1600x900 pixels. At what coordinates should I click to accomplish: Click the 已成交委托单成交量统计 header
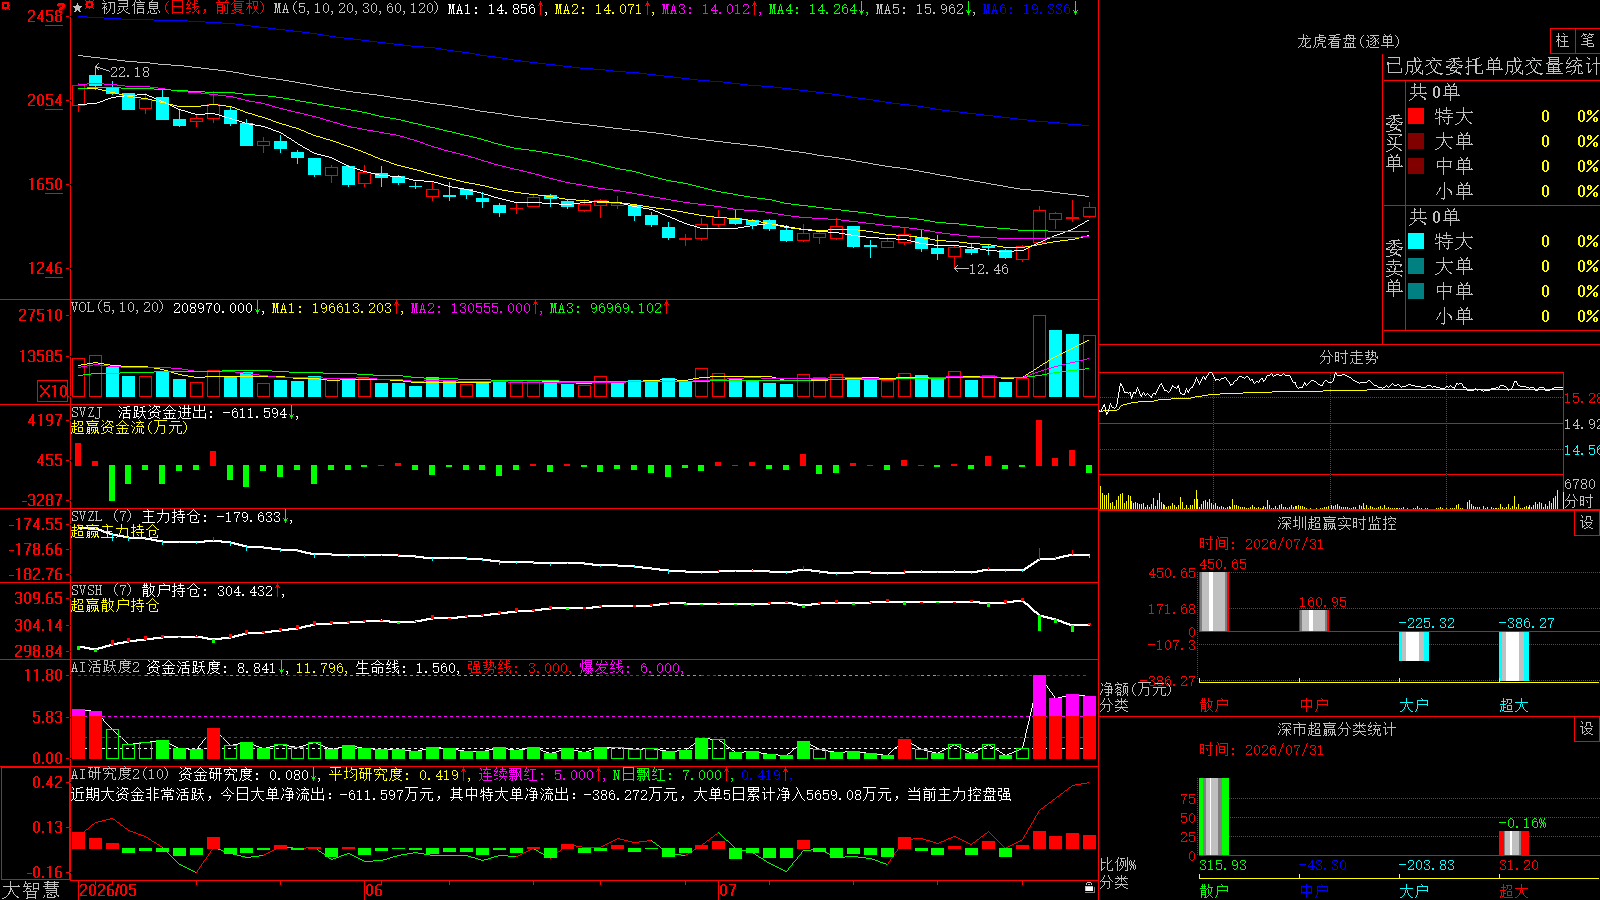[x=1492, y=66]
